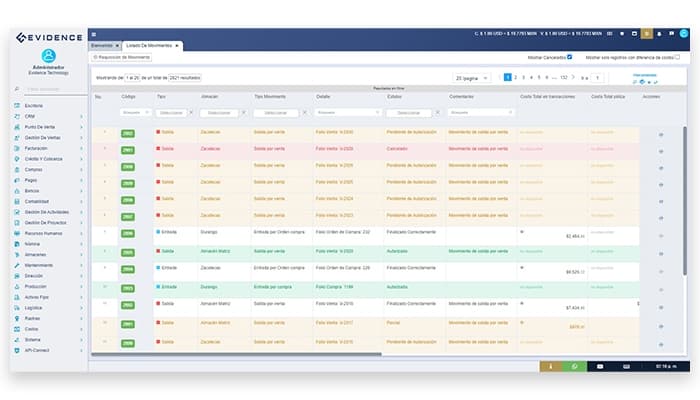Toggle the Mostrar Cancelados checkbox
700x400 pixels.
pos(570,57)
